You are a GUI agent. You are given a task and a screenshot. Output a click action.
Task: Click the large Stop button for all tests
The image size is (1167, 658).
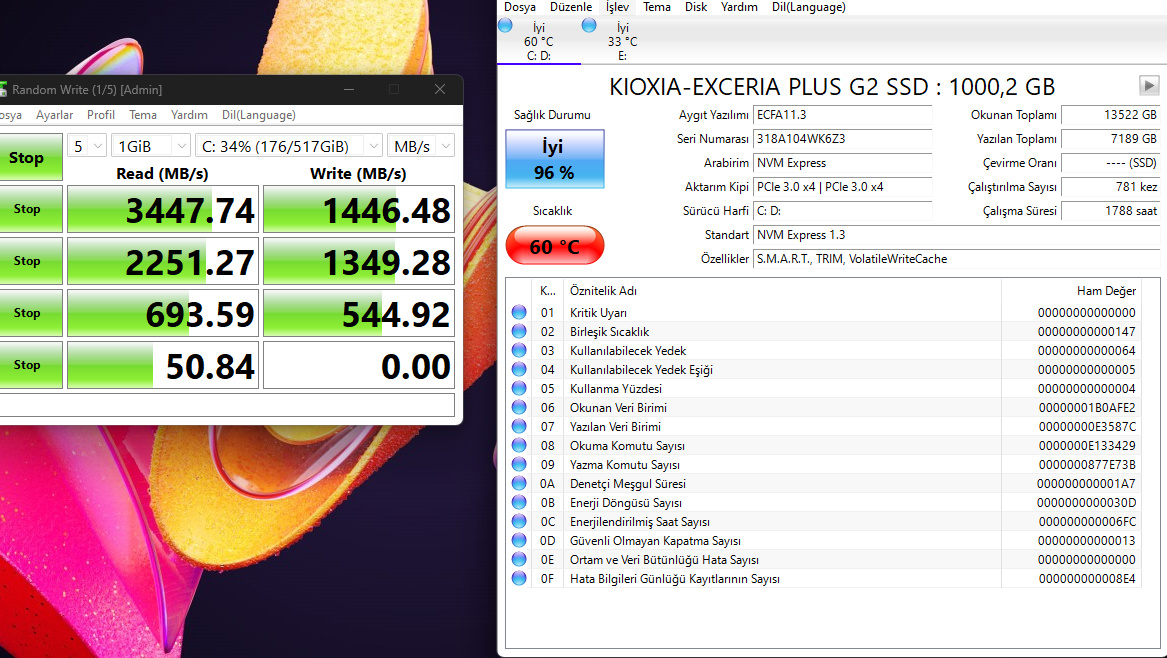pyautogui.click(x=30, y=157)
